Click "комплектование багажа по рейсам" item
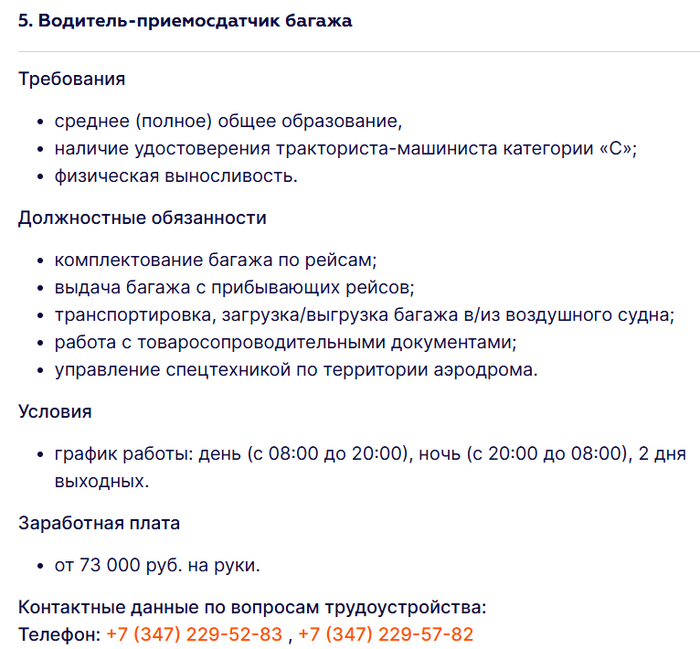700x649 pixels. (215, 260)
